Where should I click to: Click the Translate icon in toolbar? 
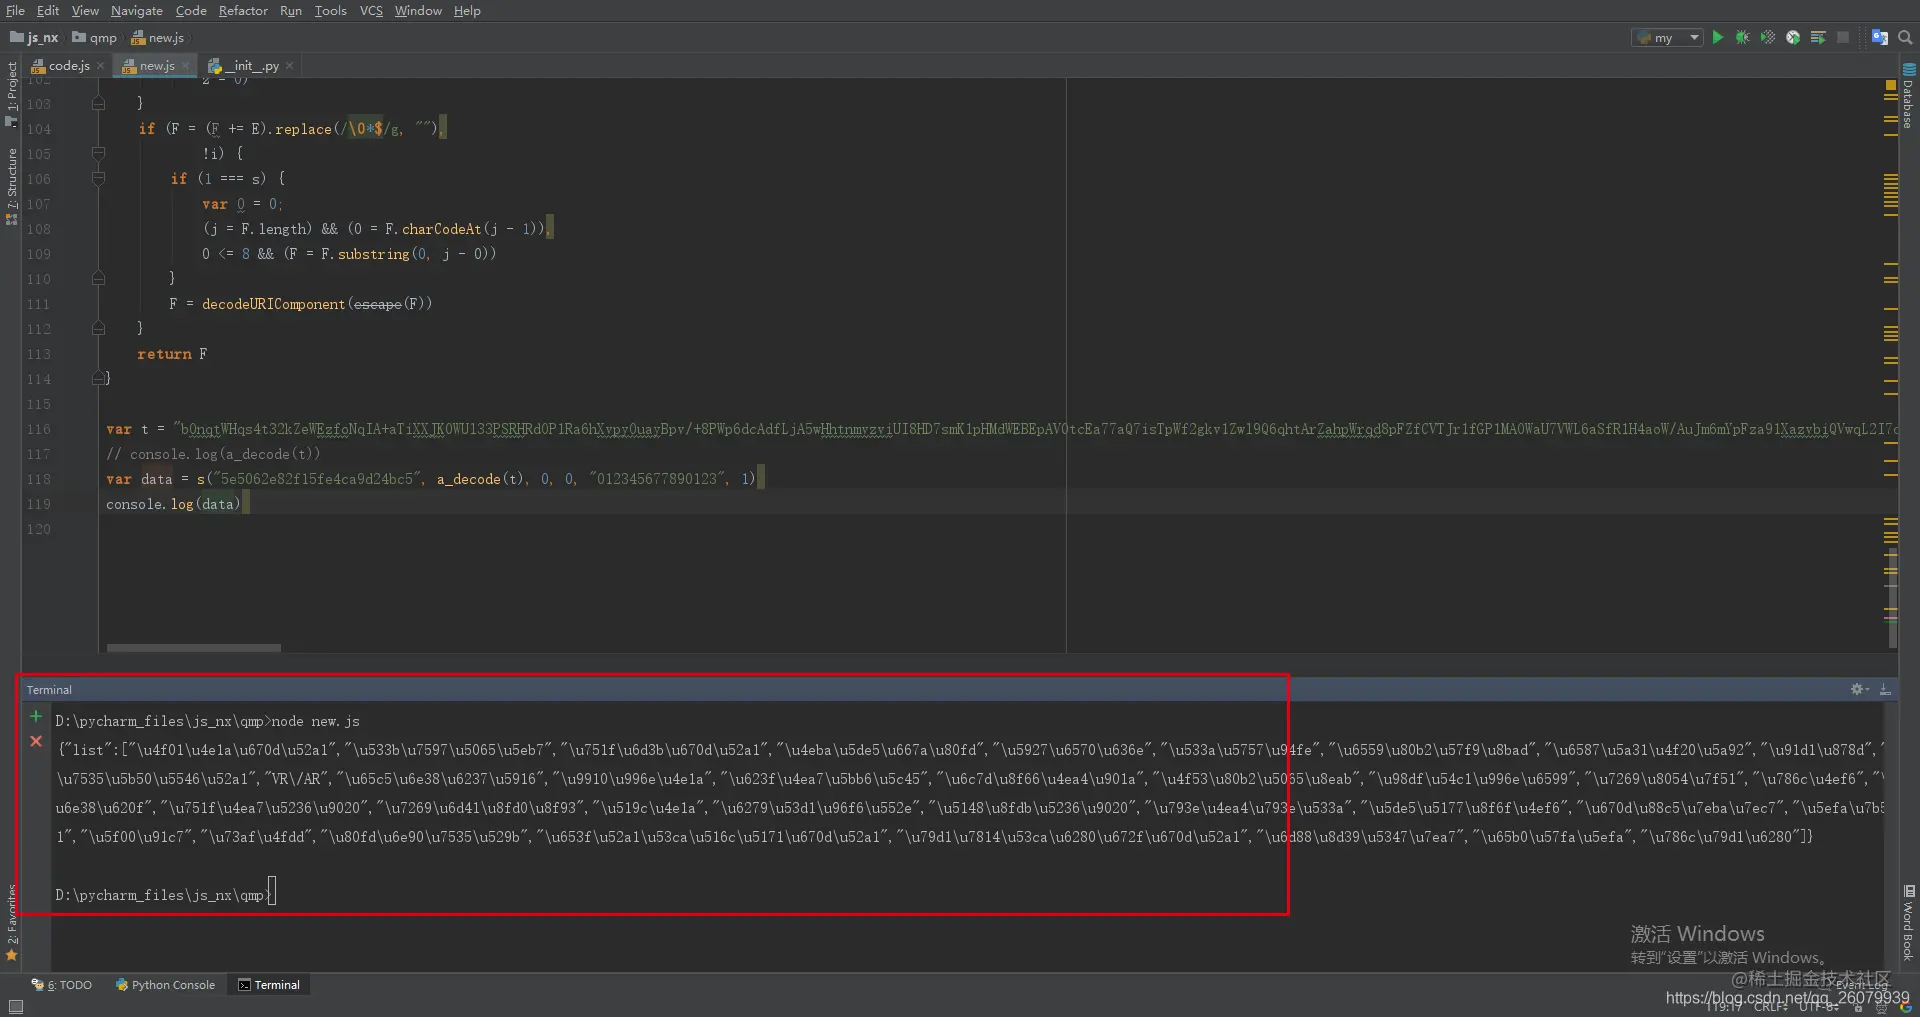(x=1879, y=38)
